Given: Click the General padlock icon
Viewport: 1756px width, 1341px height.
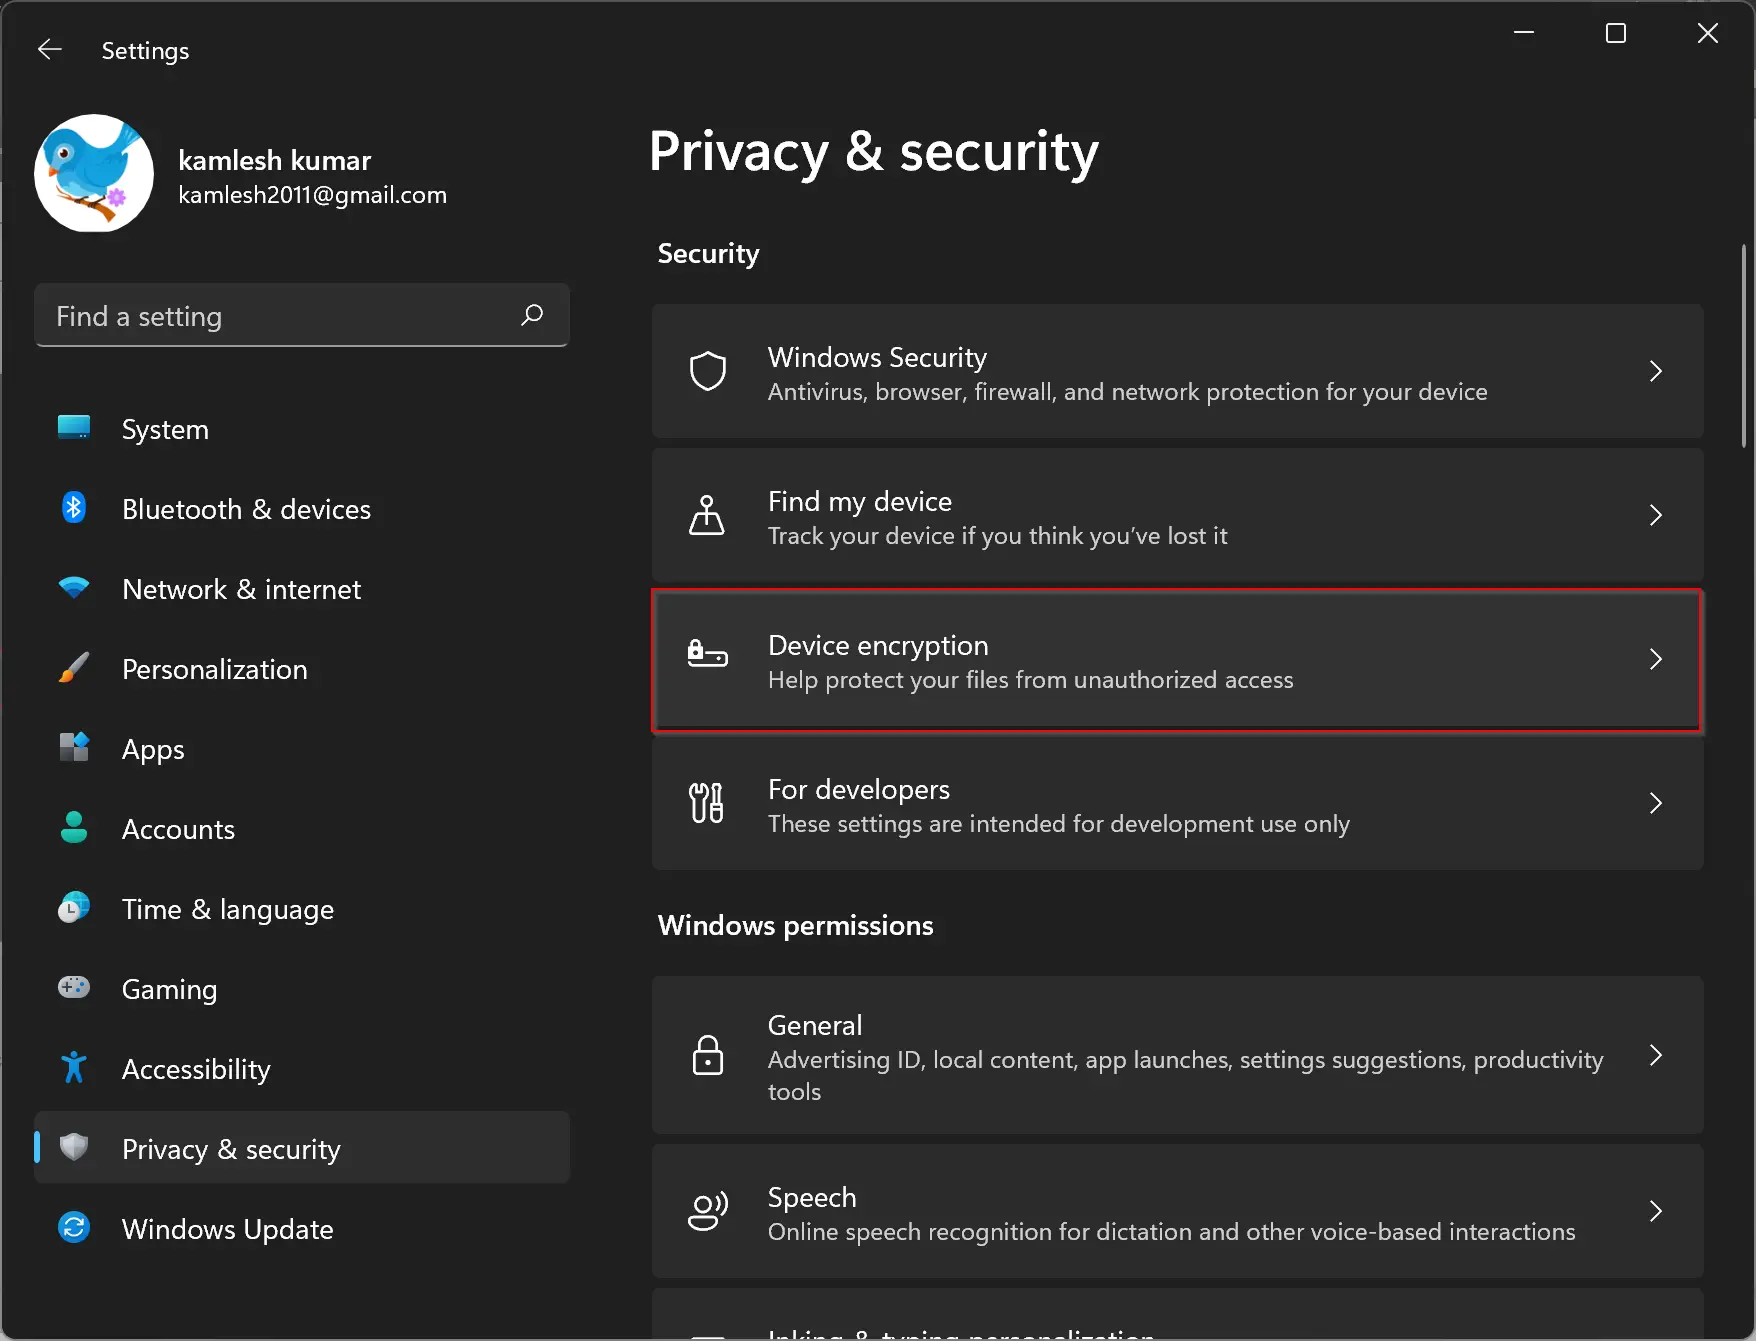Looking at the screenshot, I should pos(707,1055).
